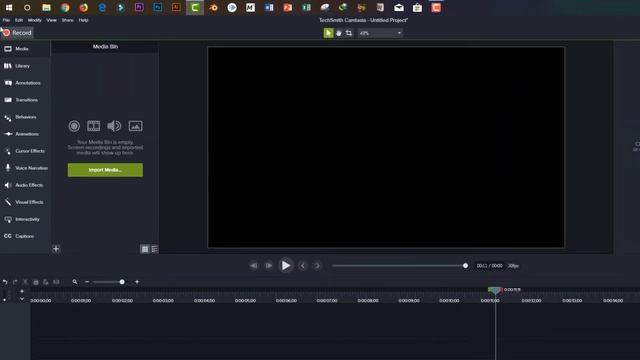Open the File menu
The image size is (640, 360).
click(x=6, y=20)
